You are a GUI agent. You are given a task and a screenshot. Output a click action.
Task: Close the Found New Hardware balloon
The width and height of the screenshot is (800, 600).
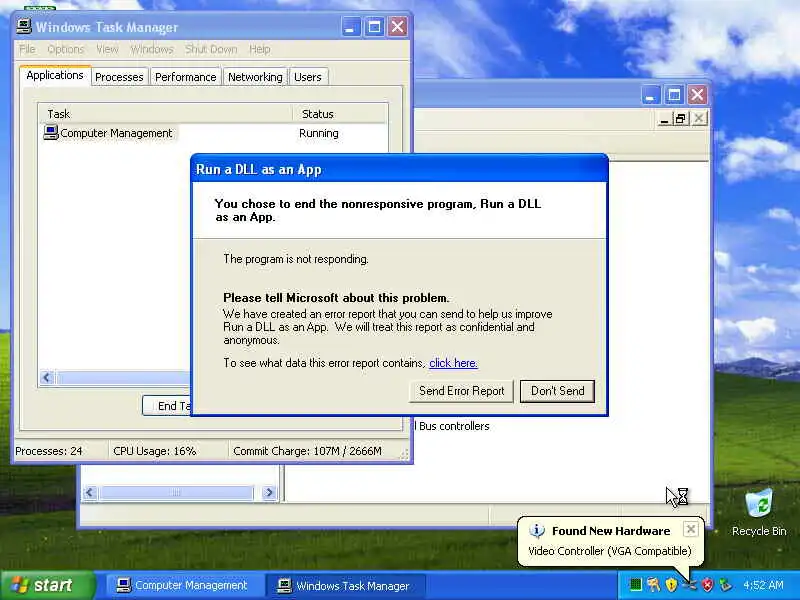coord(690,529)
